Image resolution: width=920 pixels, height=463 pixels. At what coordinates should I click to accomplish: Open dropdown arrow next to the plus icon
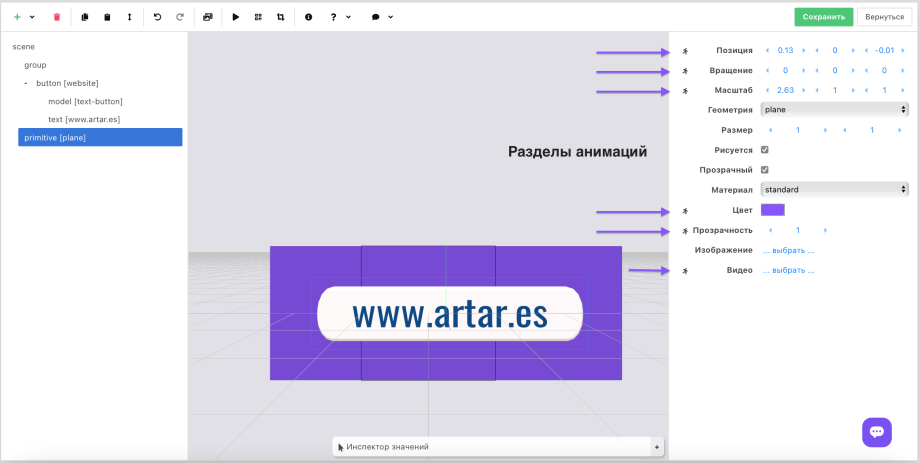(32, 17)
